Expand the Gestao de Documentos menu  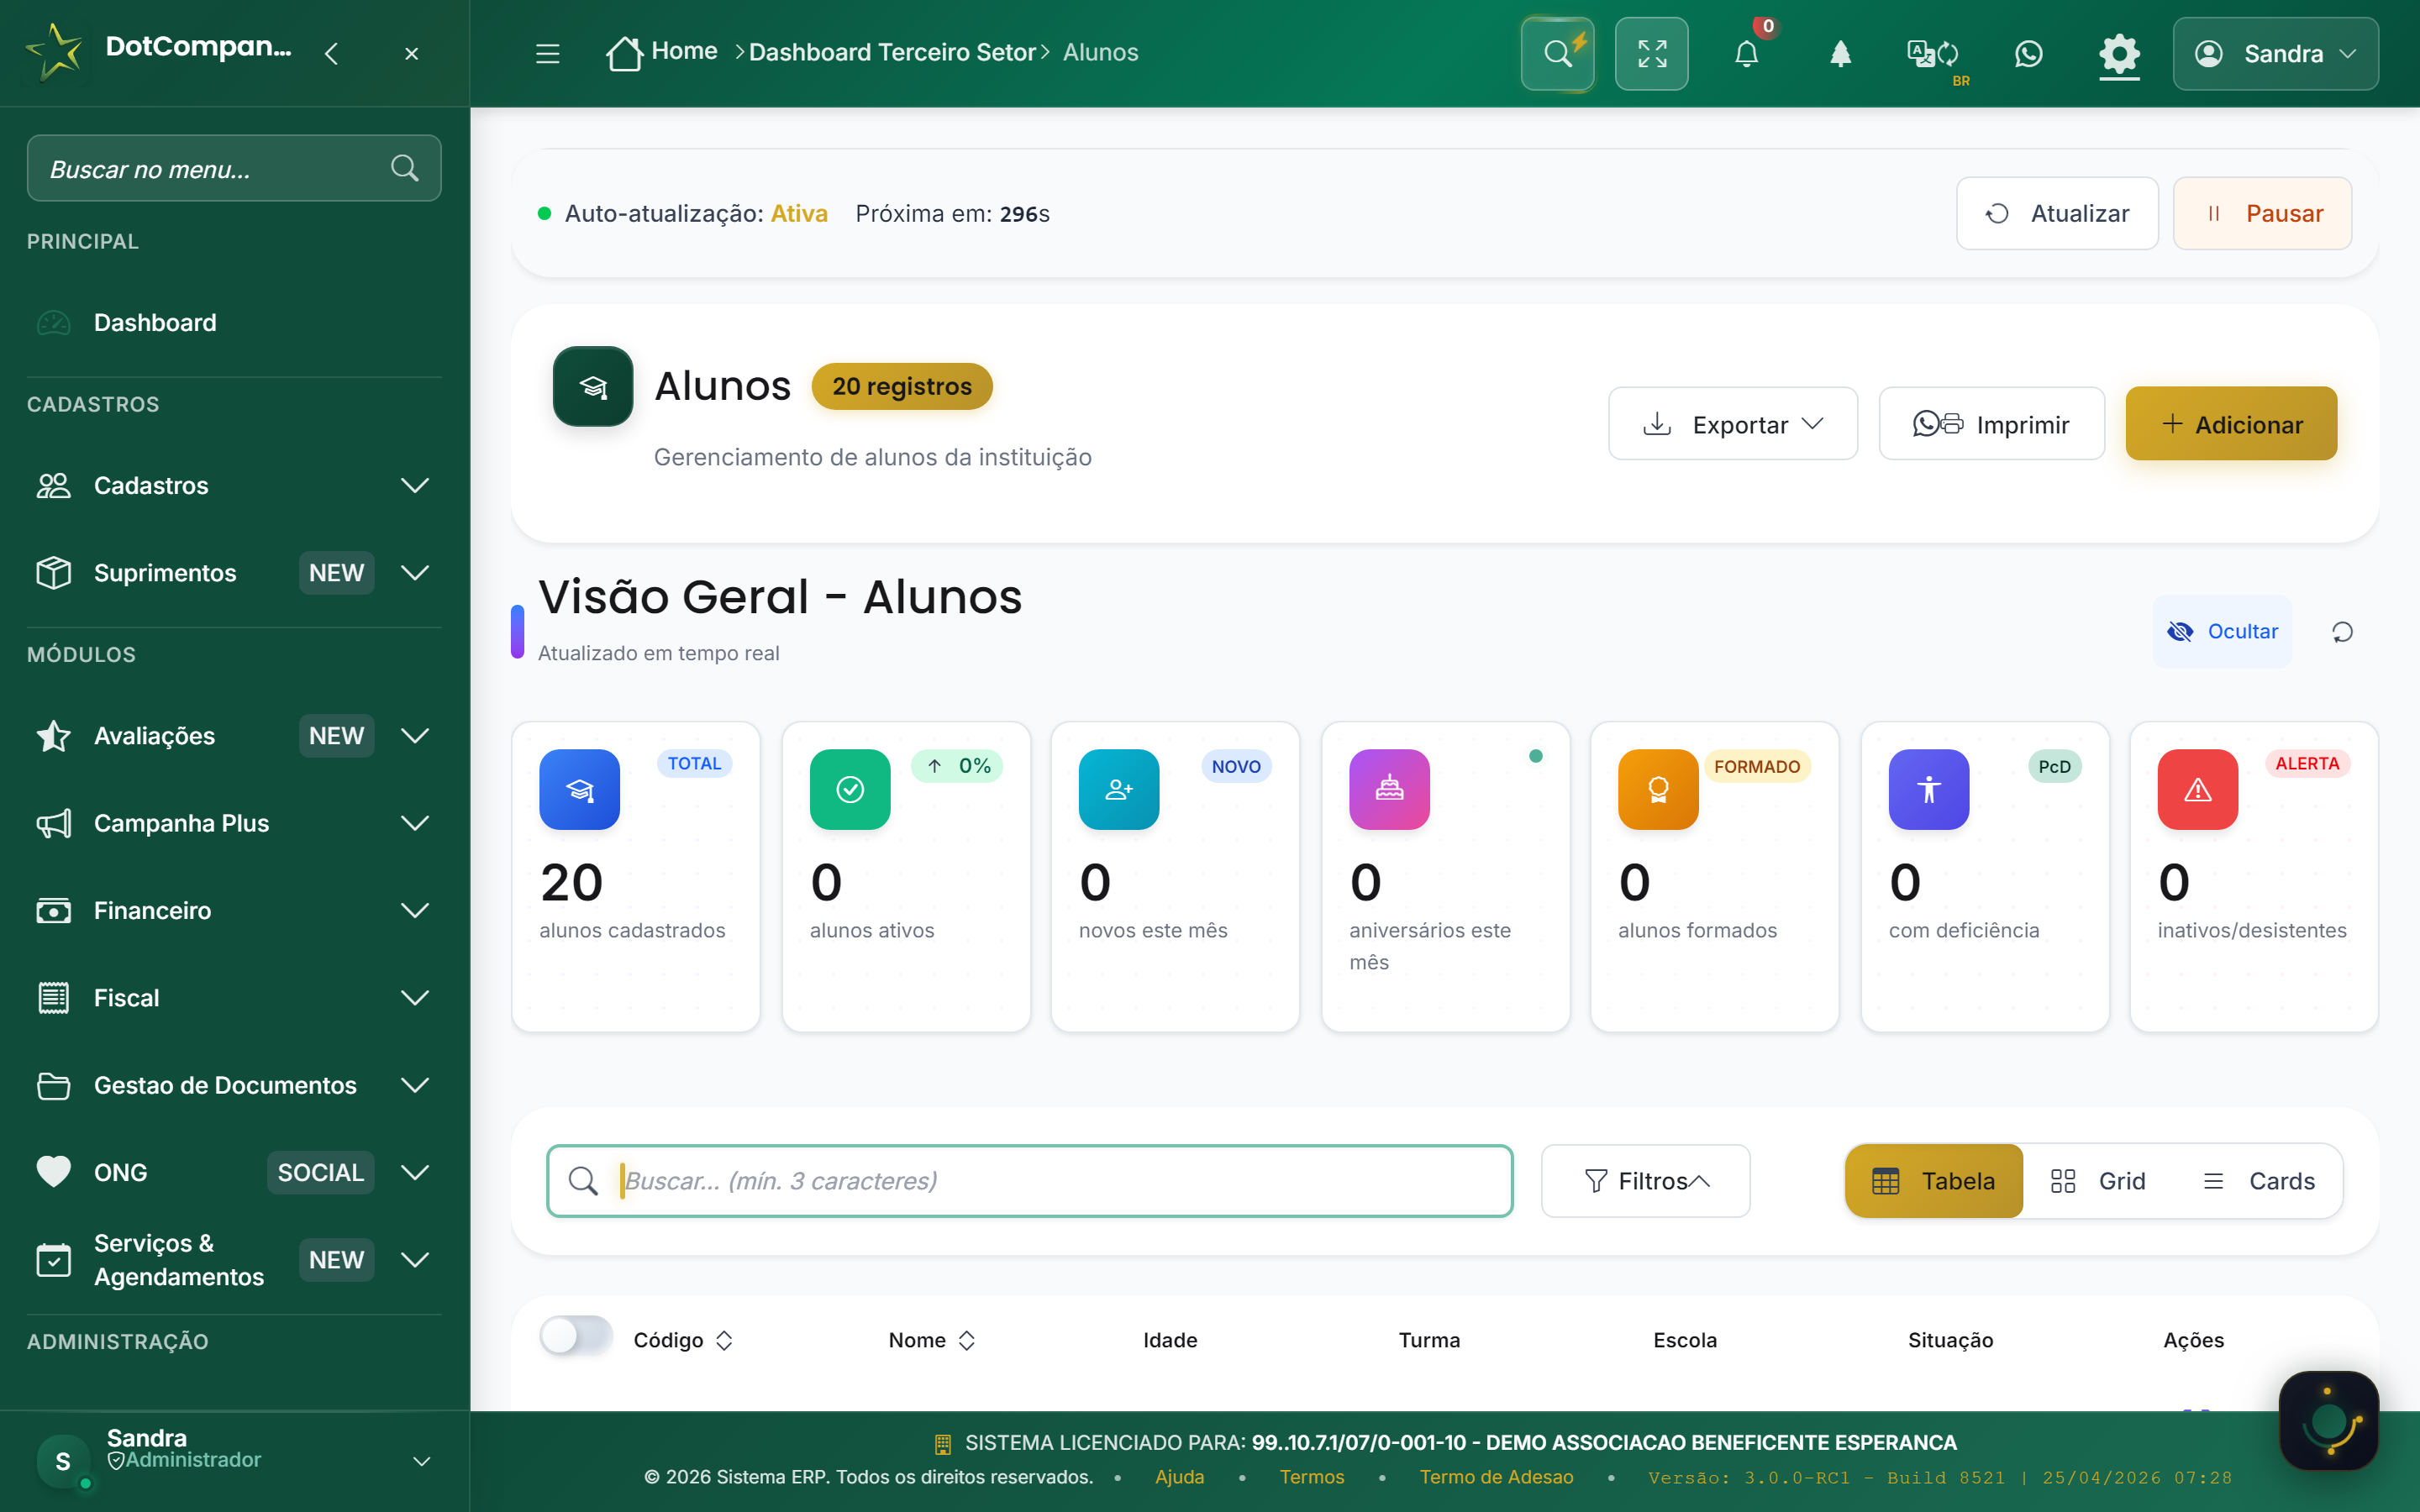click(234, 1085)
